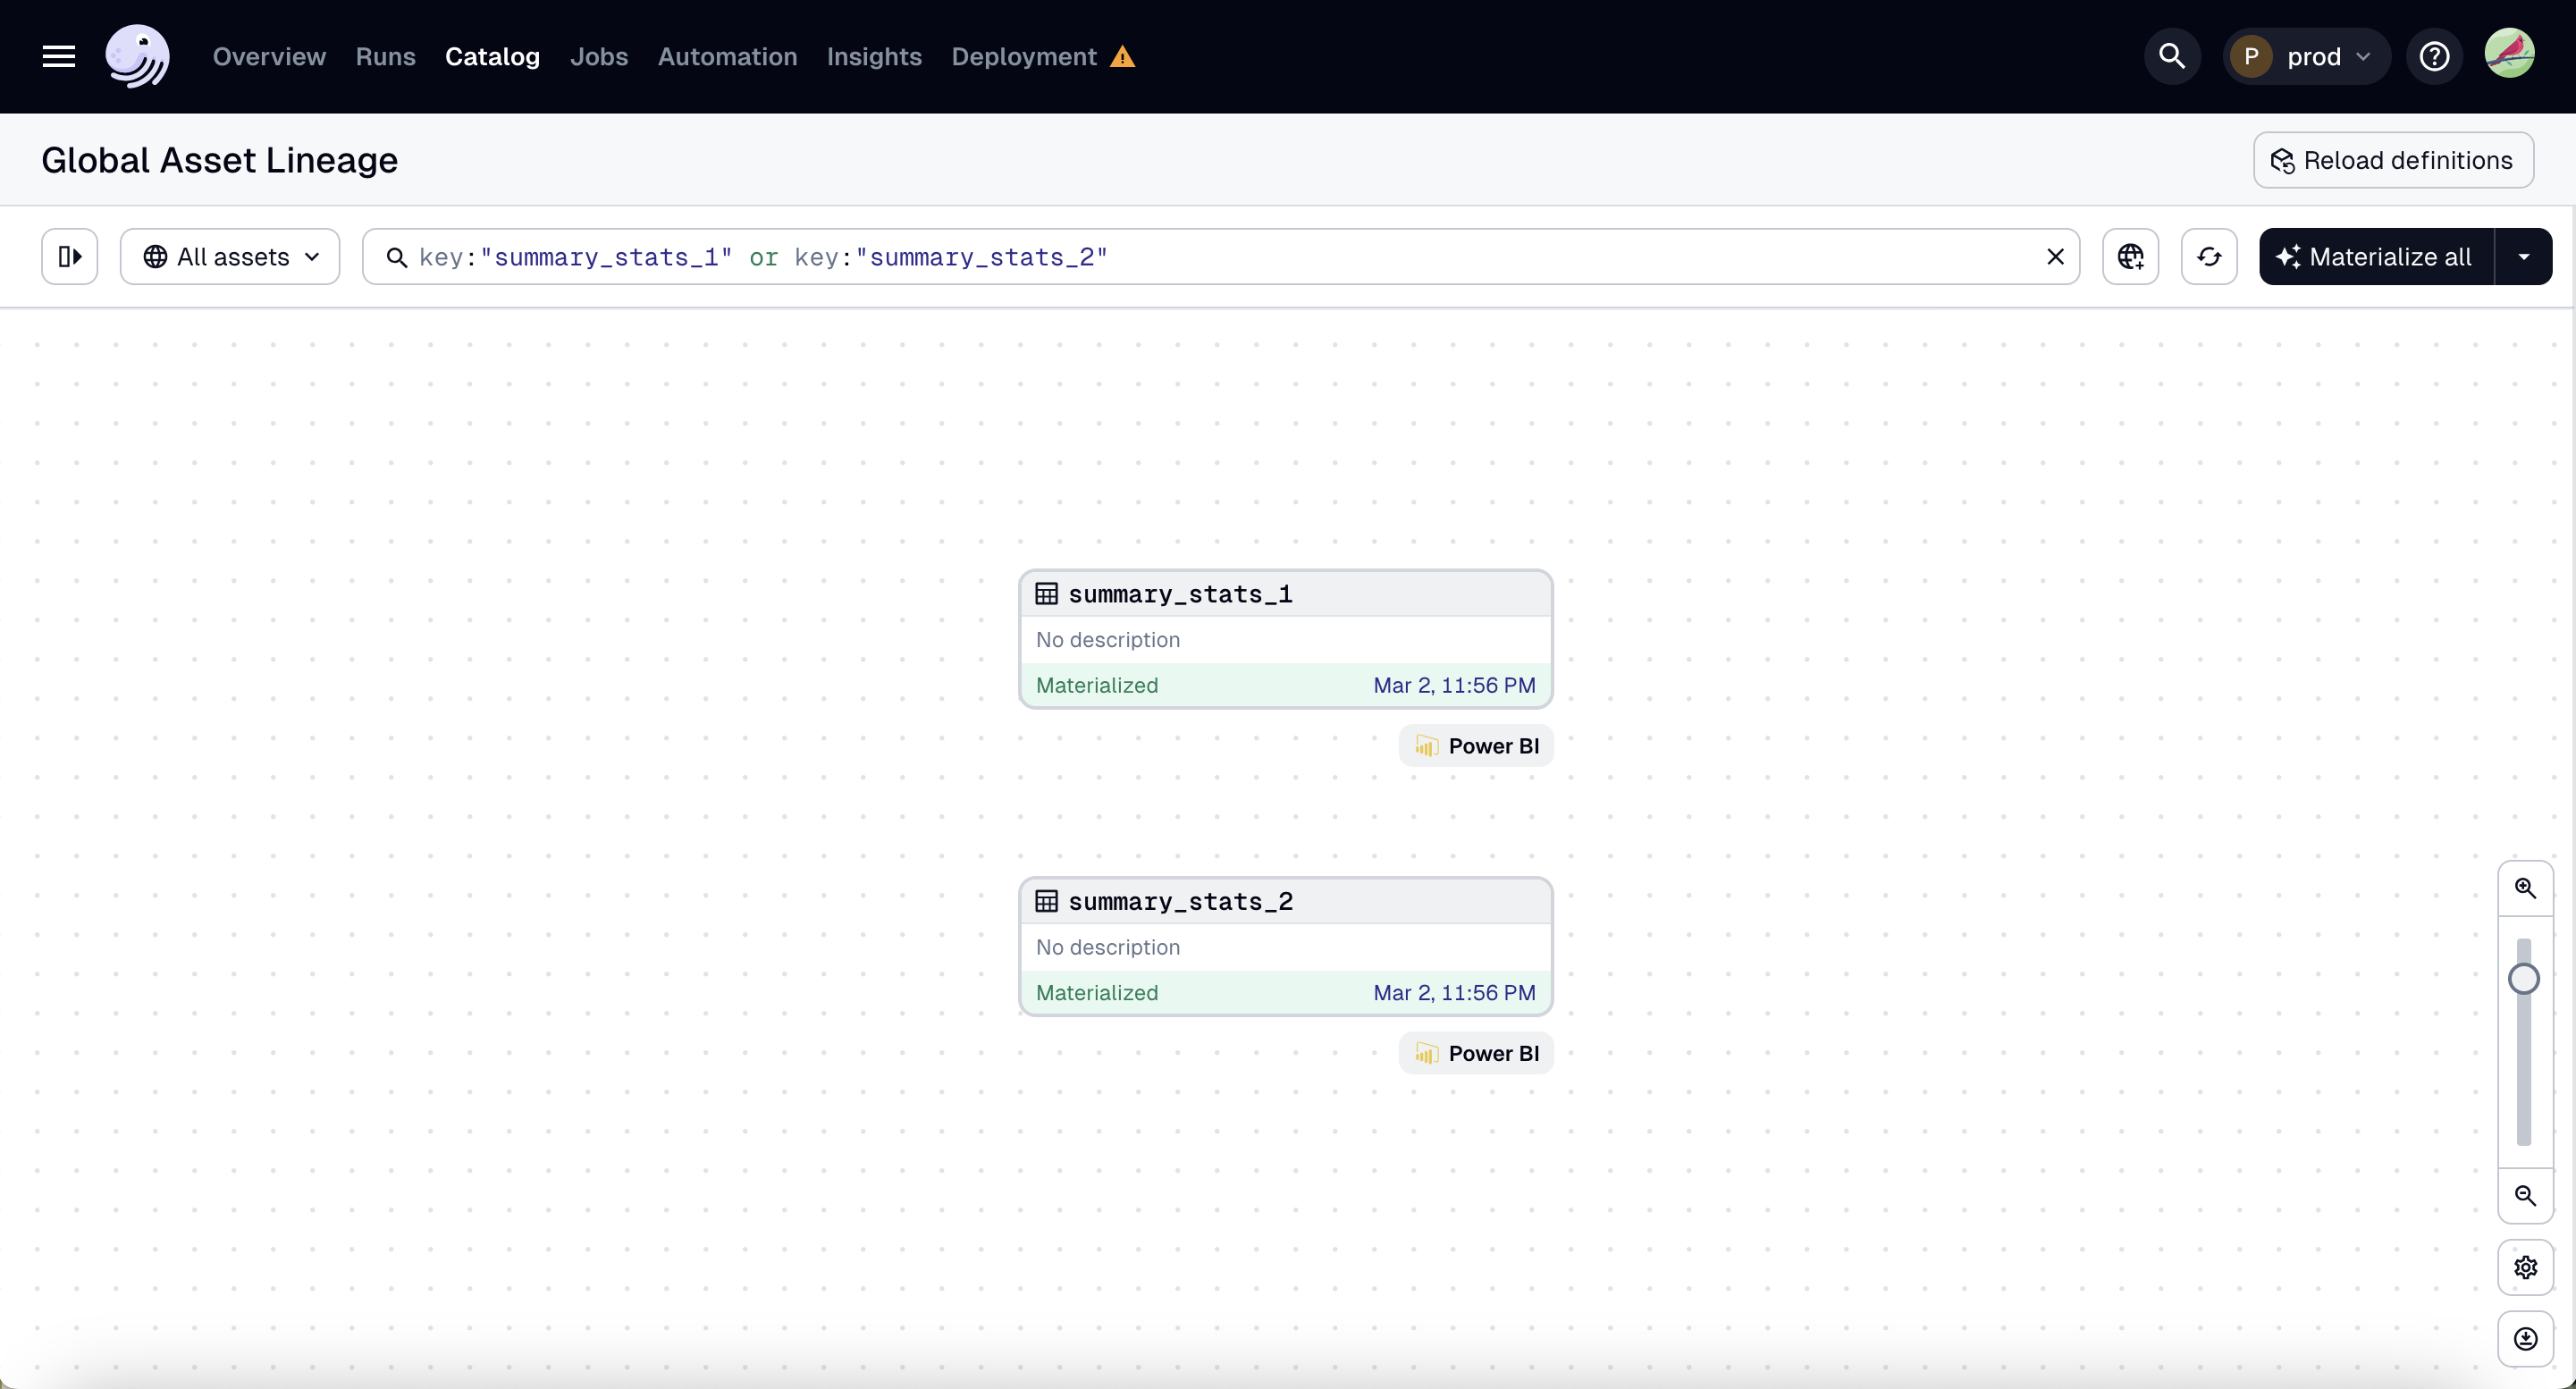Click the refresh/reload lineage icon
The height and width of the screenshot is (1389, 2576).
point(2209,255)
